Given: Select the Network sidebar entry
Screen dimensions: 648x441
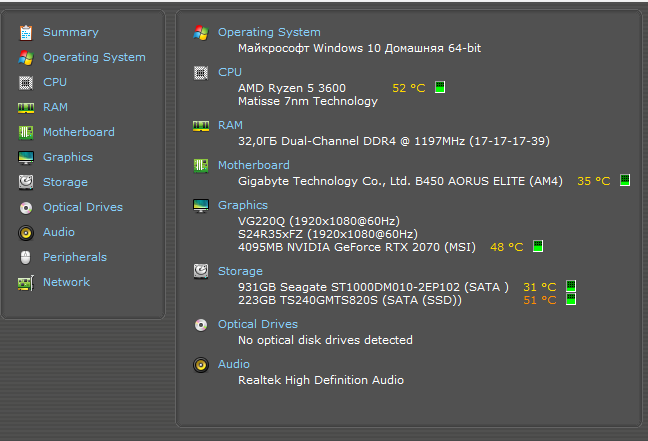Looking at the screenshot, I should pos(66,282).
